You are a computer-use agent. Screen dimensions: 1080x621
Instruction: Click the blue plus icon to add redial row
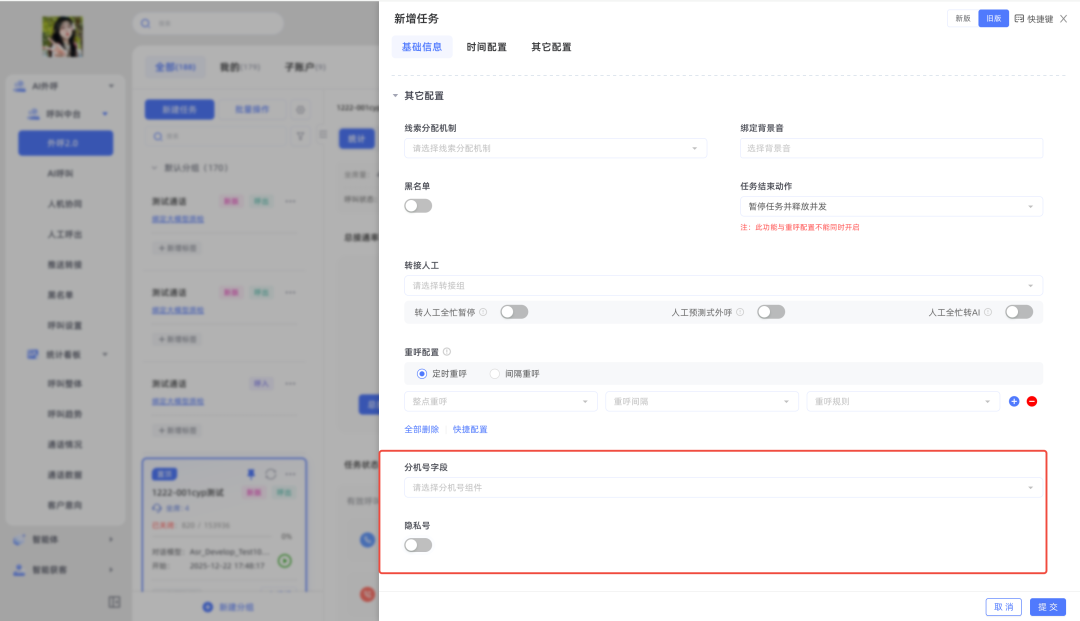click(1014, 401)
